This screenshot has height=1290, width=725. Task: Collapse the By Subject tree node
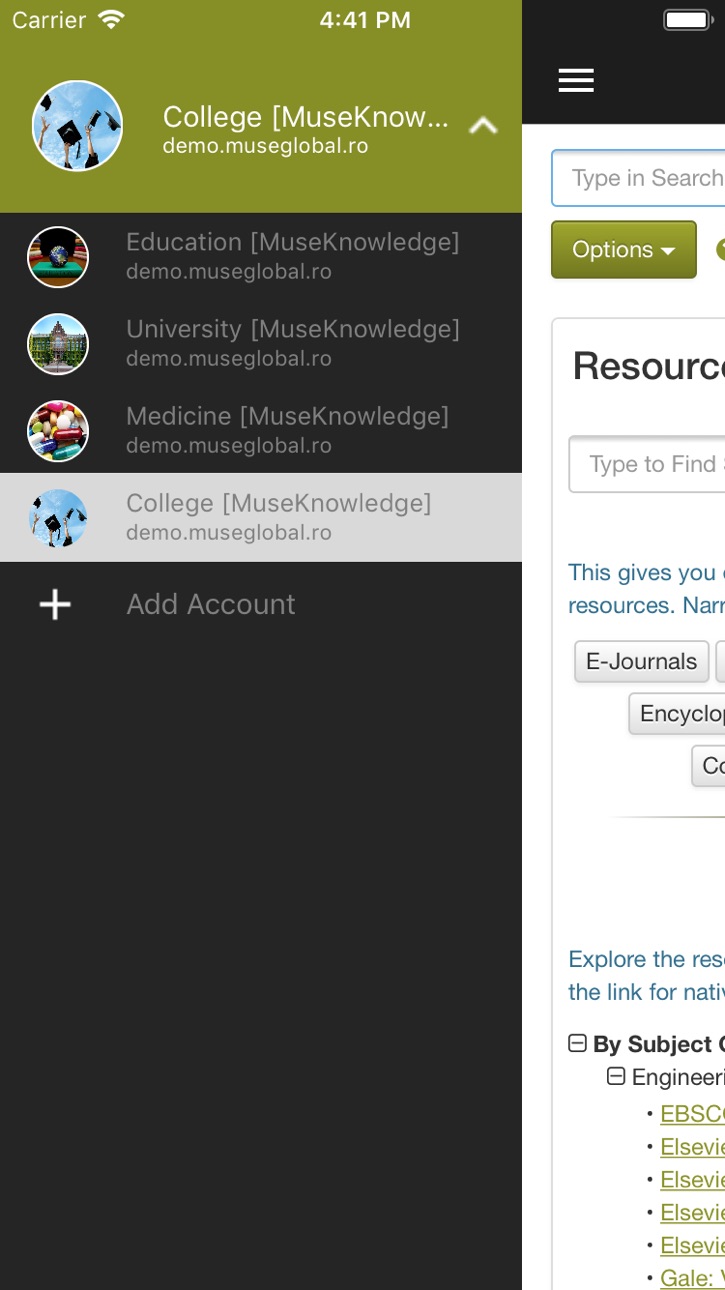pos(577,1043)
